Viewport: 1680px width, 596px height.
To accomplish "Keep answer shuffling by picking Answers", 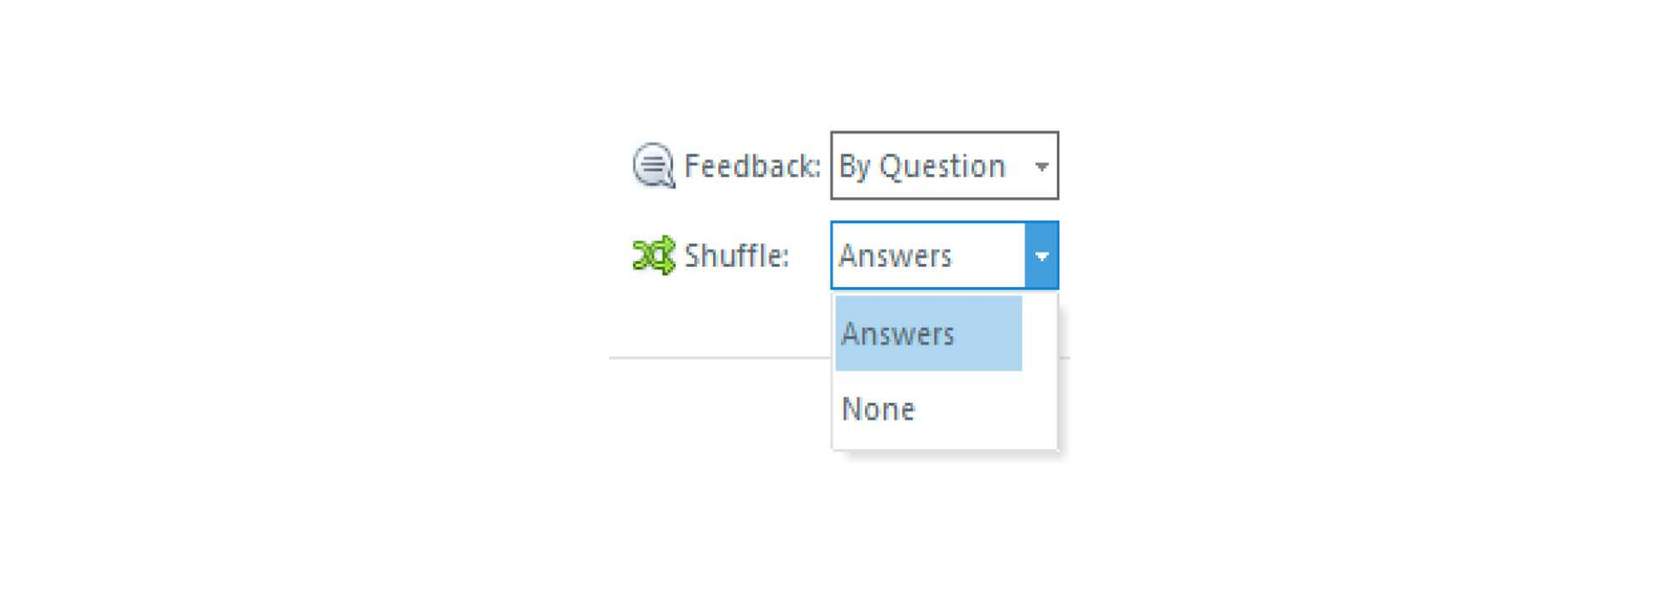I will click(928, 333).
